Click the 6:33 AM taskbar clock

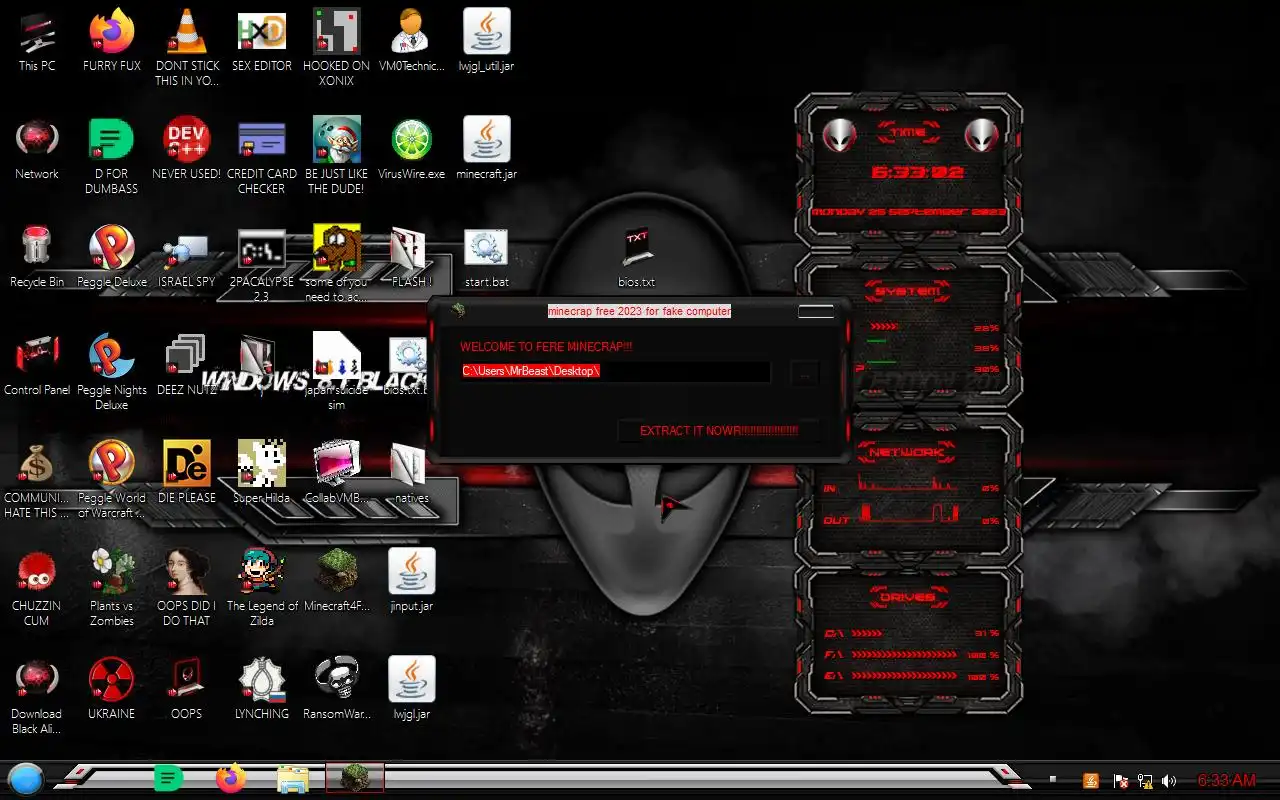pyautogui.click(x=1227, y=780)
